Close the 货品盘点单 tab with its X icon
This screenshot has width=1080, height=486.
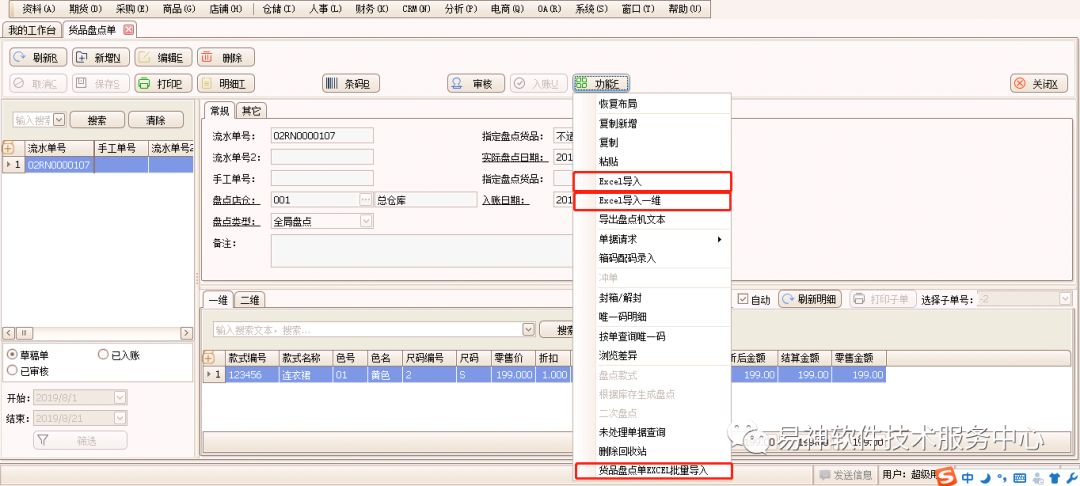pos(129,30)
